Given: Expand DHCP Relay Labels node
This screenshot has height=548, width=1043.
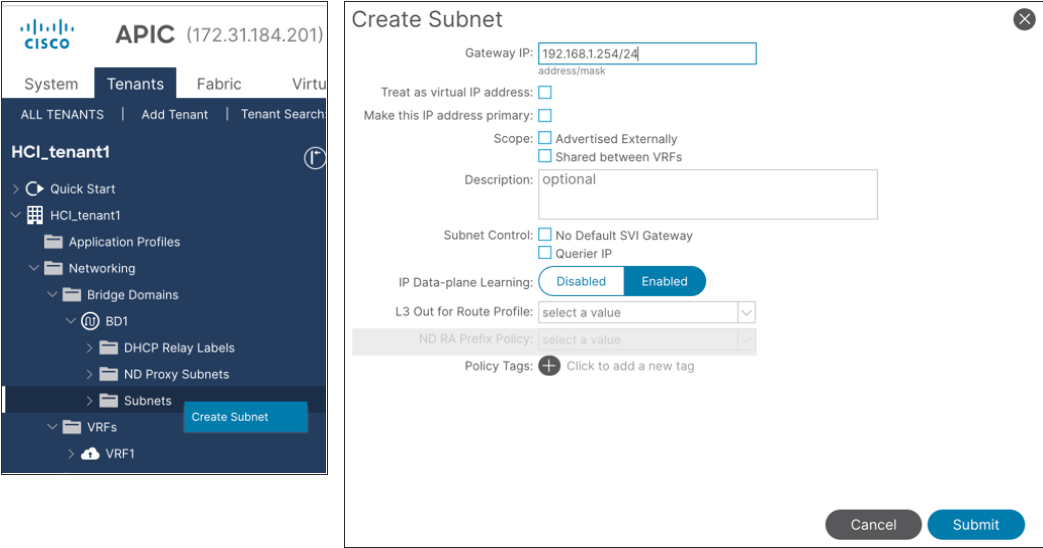Looking at the screenshot, I should tap(90, 347).
